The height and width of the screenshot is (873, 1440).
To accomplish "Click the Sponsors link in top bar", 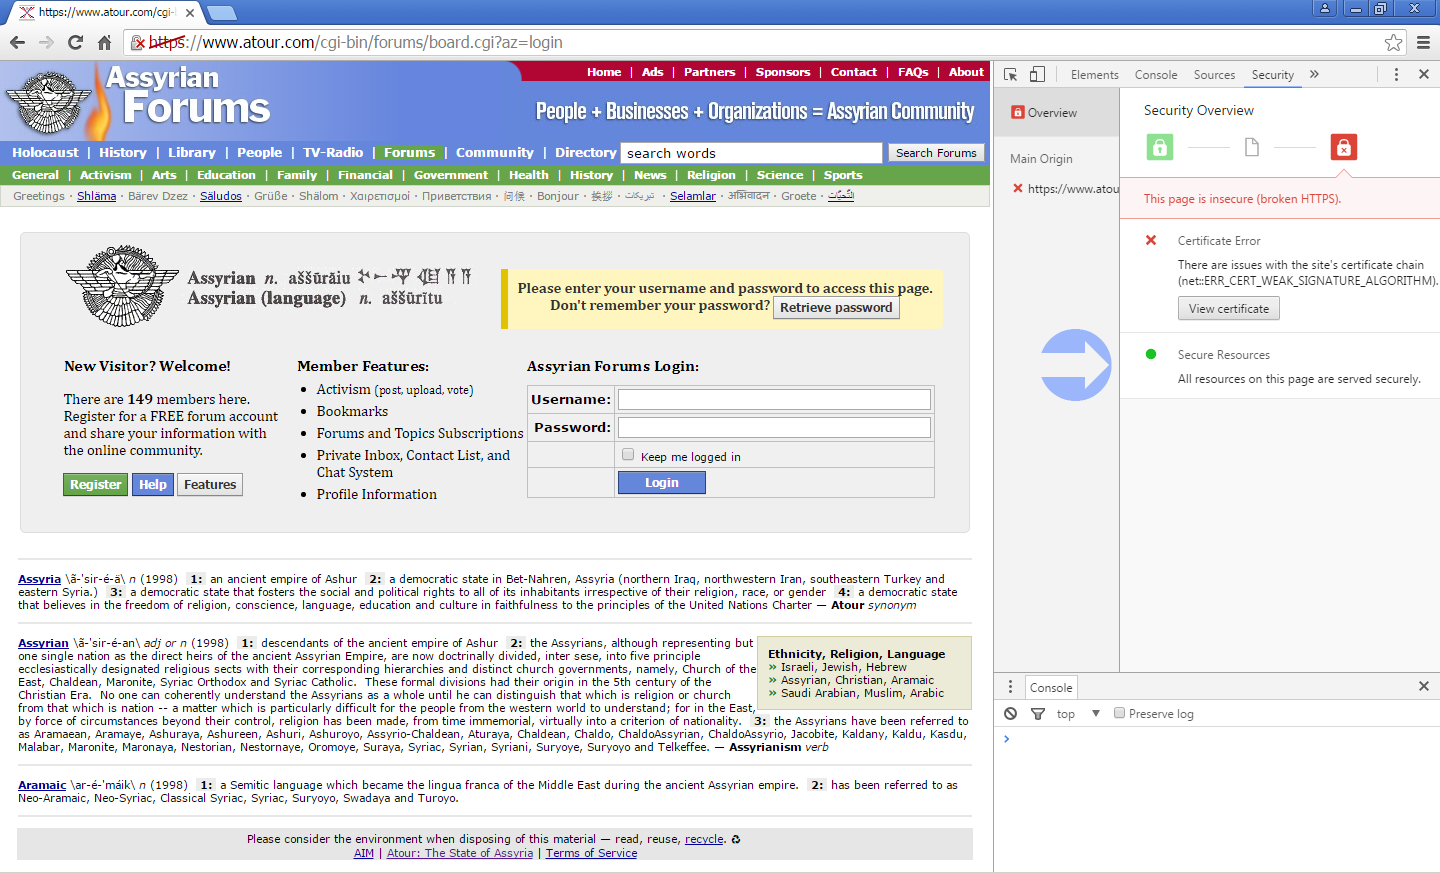I will (783, 71).
